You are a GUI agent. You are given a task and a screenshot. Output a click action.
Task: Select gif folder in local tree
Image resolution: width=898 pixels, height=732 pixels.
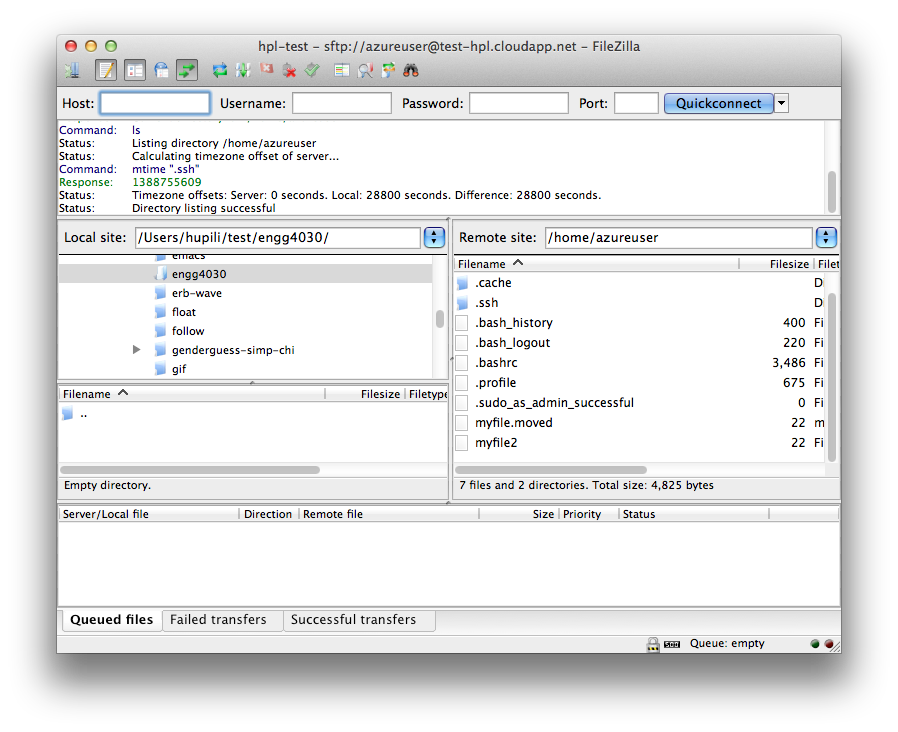coord(246,369)
